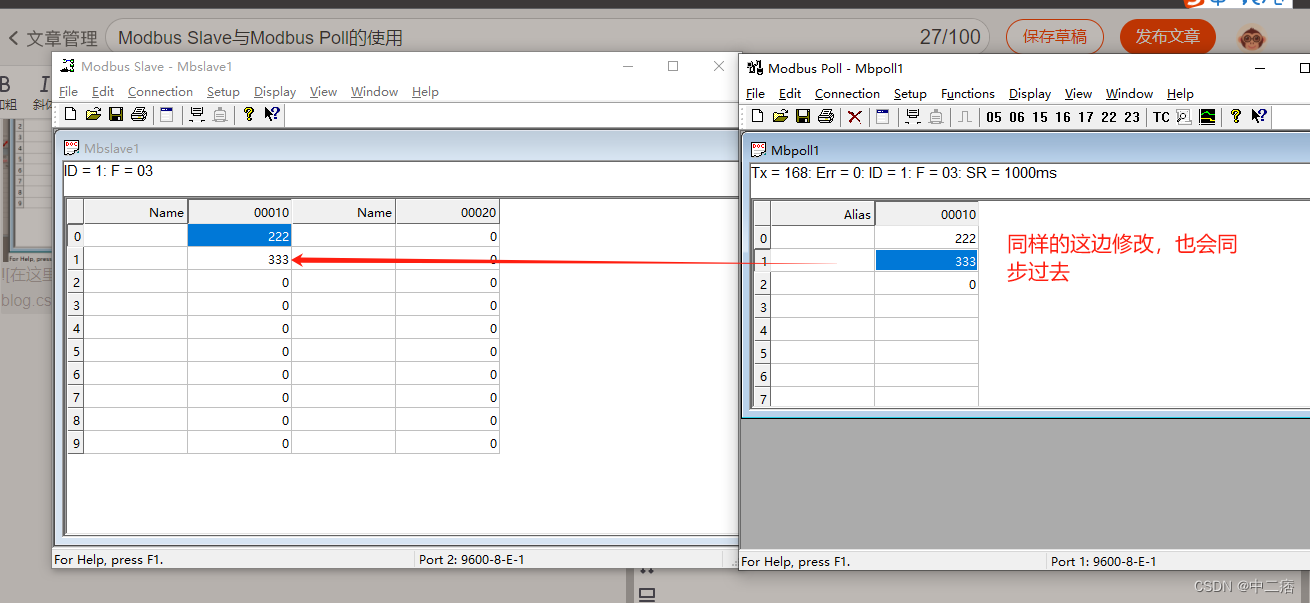
Task: Click New document icon in Modbus Slave toolbar
Action: click(x=70, y=115)
